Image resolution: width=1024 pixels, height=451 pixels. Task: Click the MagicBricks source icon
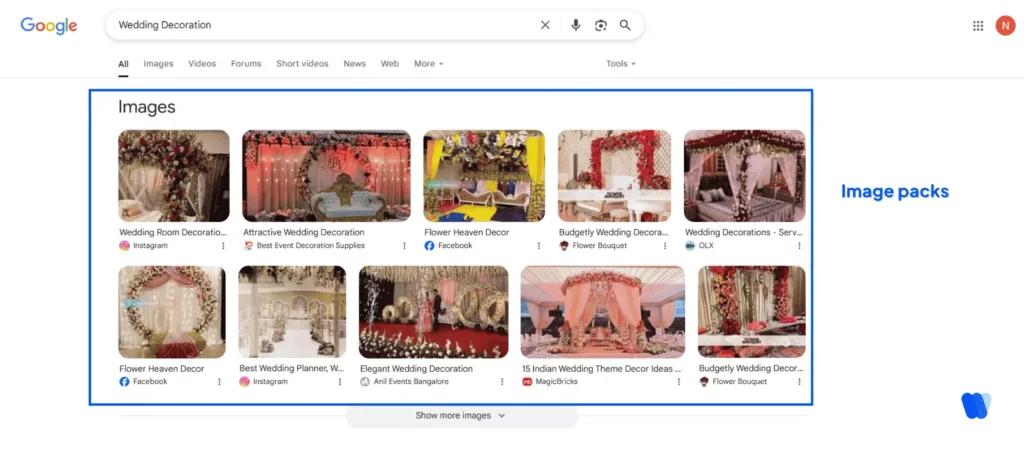527,381
